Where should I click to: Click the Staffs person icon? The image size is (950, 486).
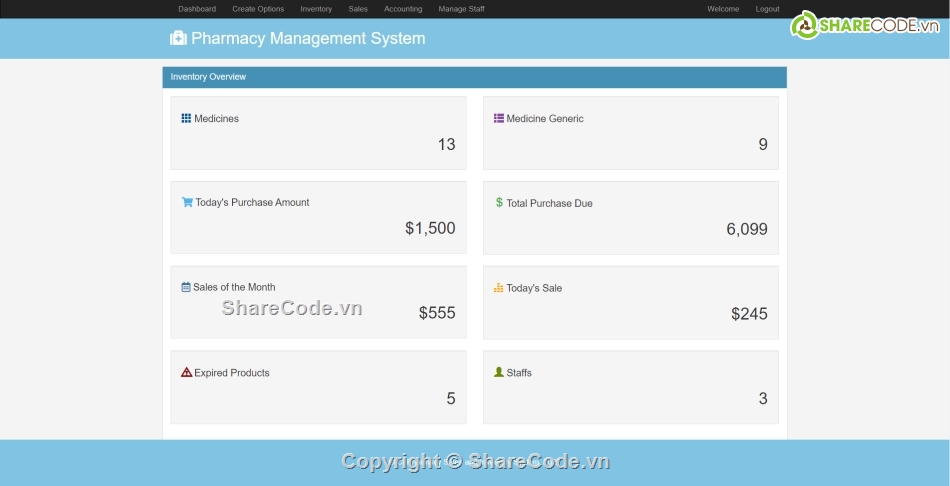click(x=499, y=372)
